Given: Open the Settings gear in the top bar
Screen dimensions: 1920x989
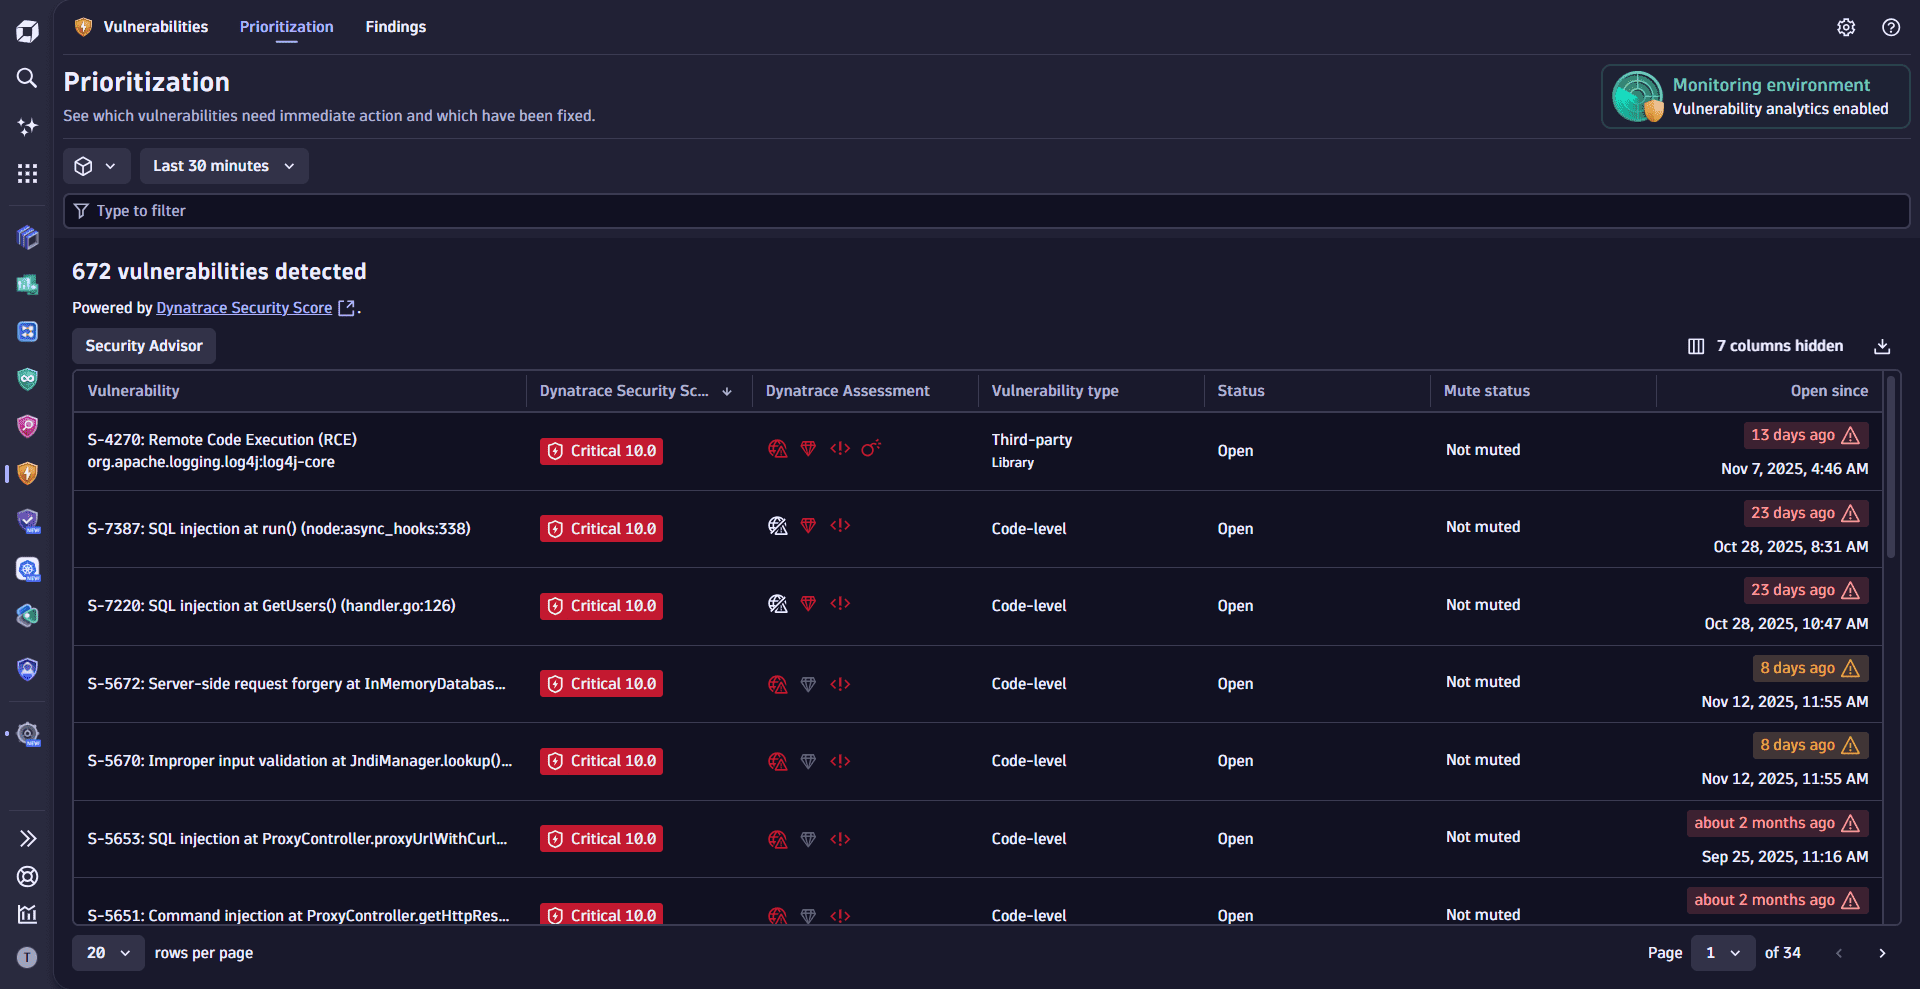Looking at the screenshot, I should (x=1846, y=27).
